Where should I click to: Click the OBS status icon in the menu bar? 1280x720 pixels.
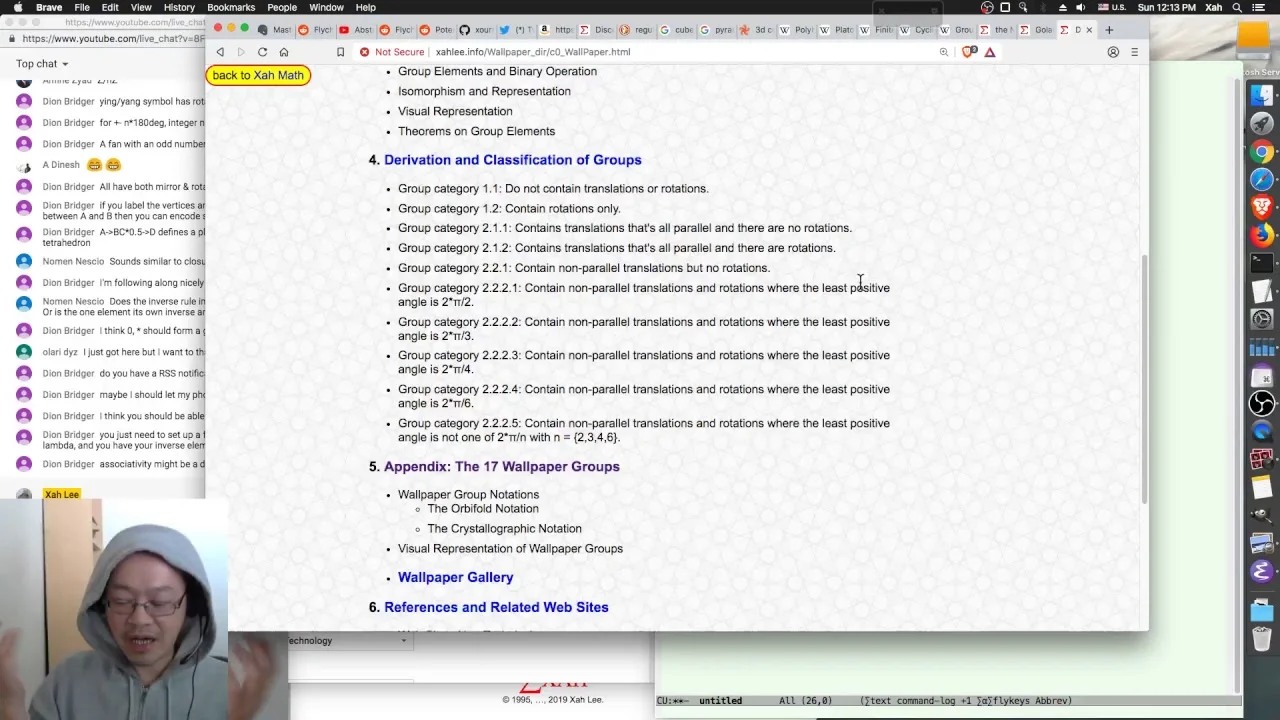point(987,7)
